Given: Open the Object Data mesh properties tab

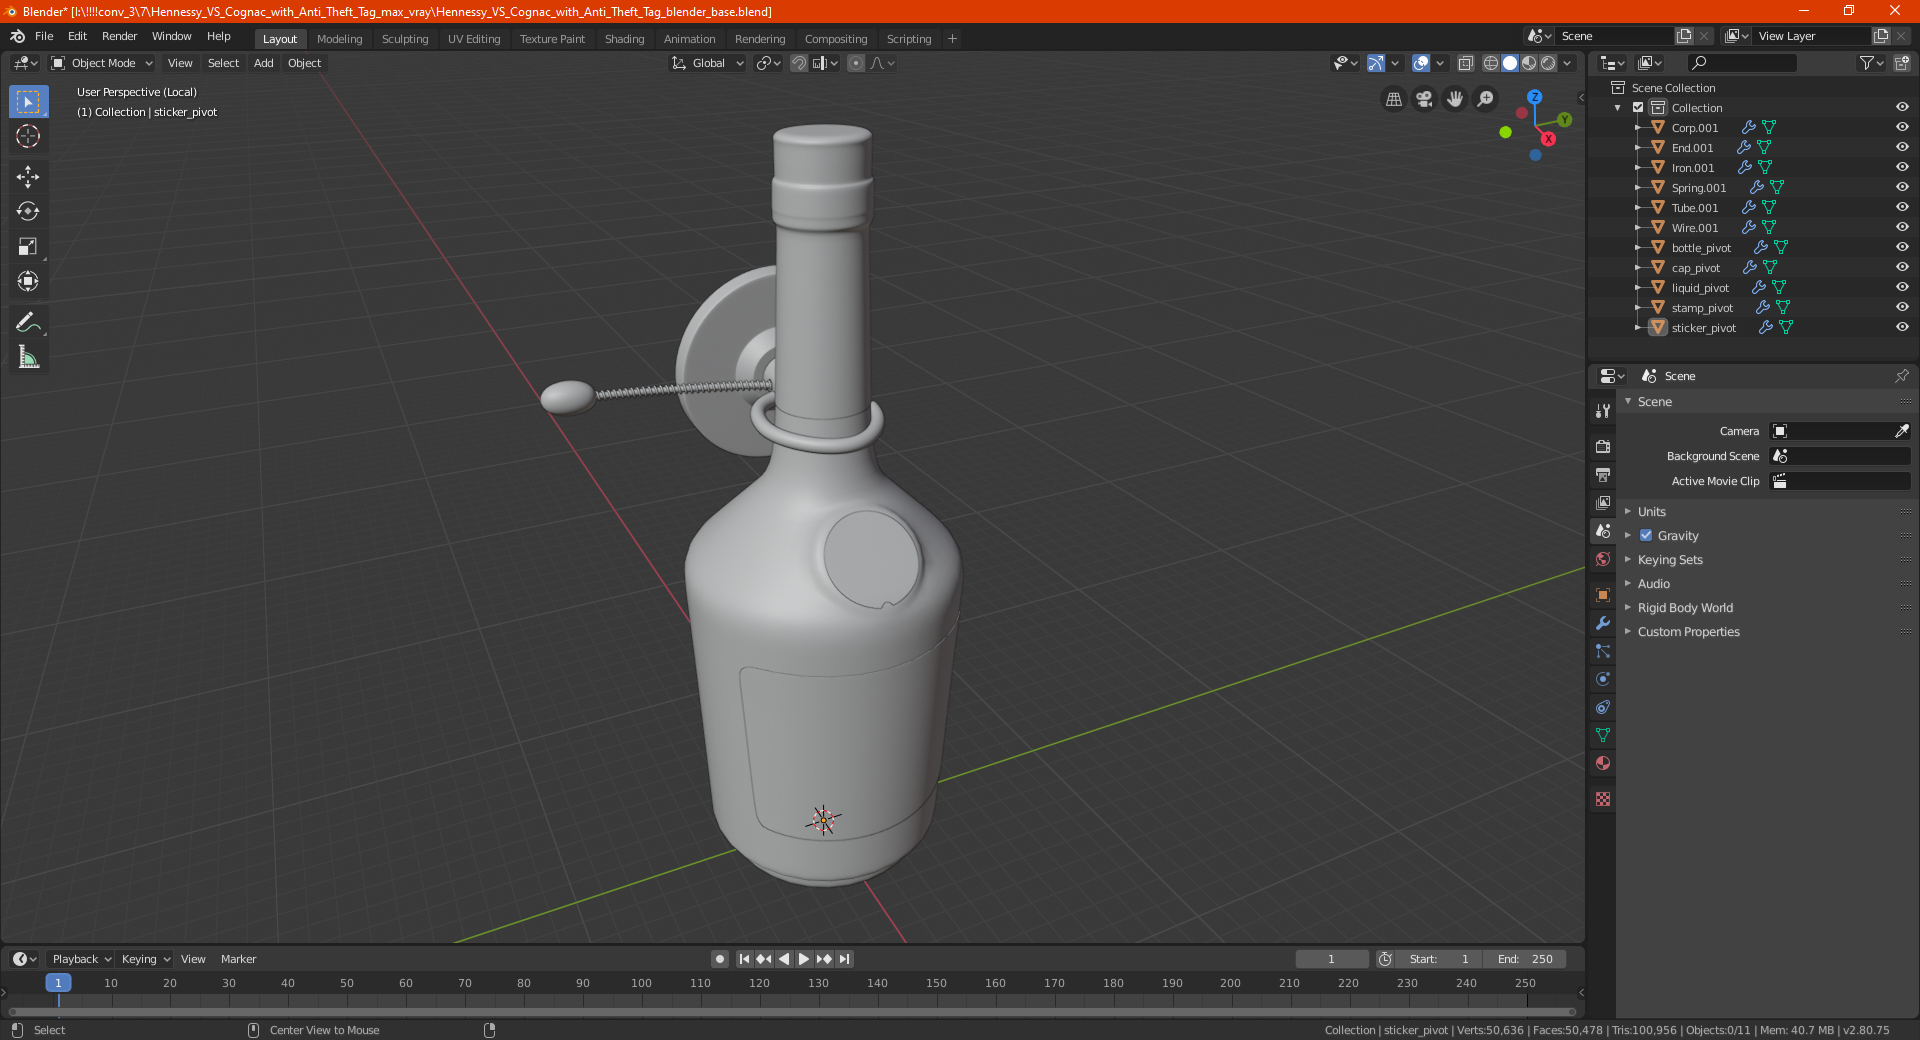Looking at the screenshot, I should (x=1603, y=734).
